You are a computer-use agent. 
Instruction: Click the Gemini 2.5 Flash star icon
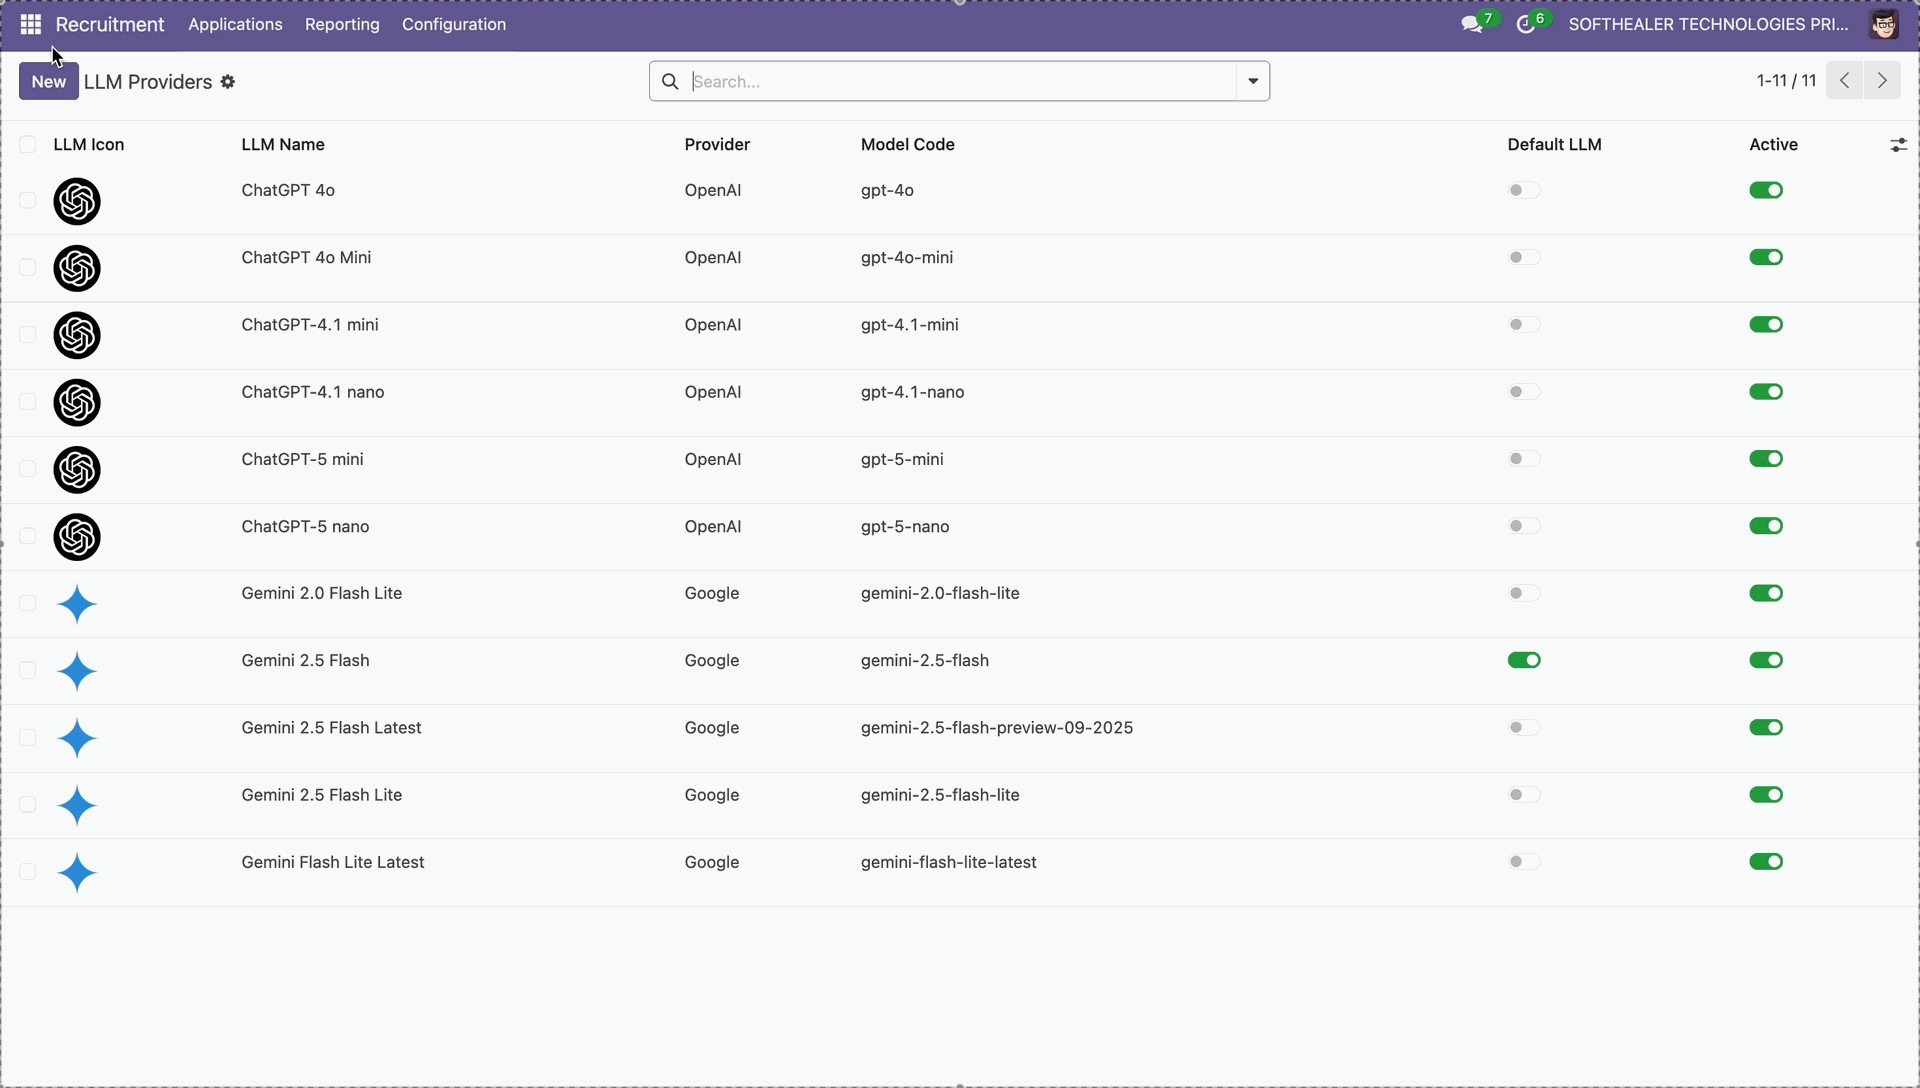coord(77,672)
